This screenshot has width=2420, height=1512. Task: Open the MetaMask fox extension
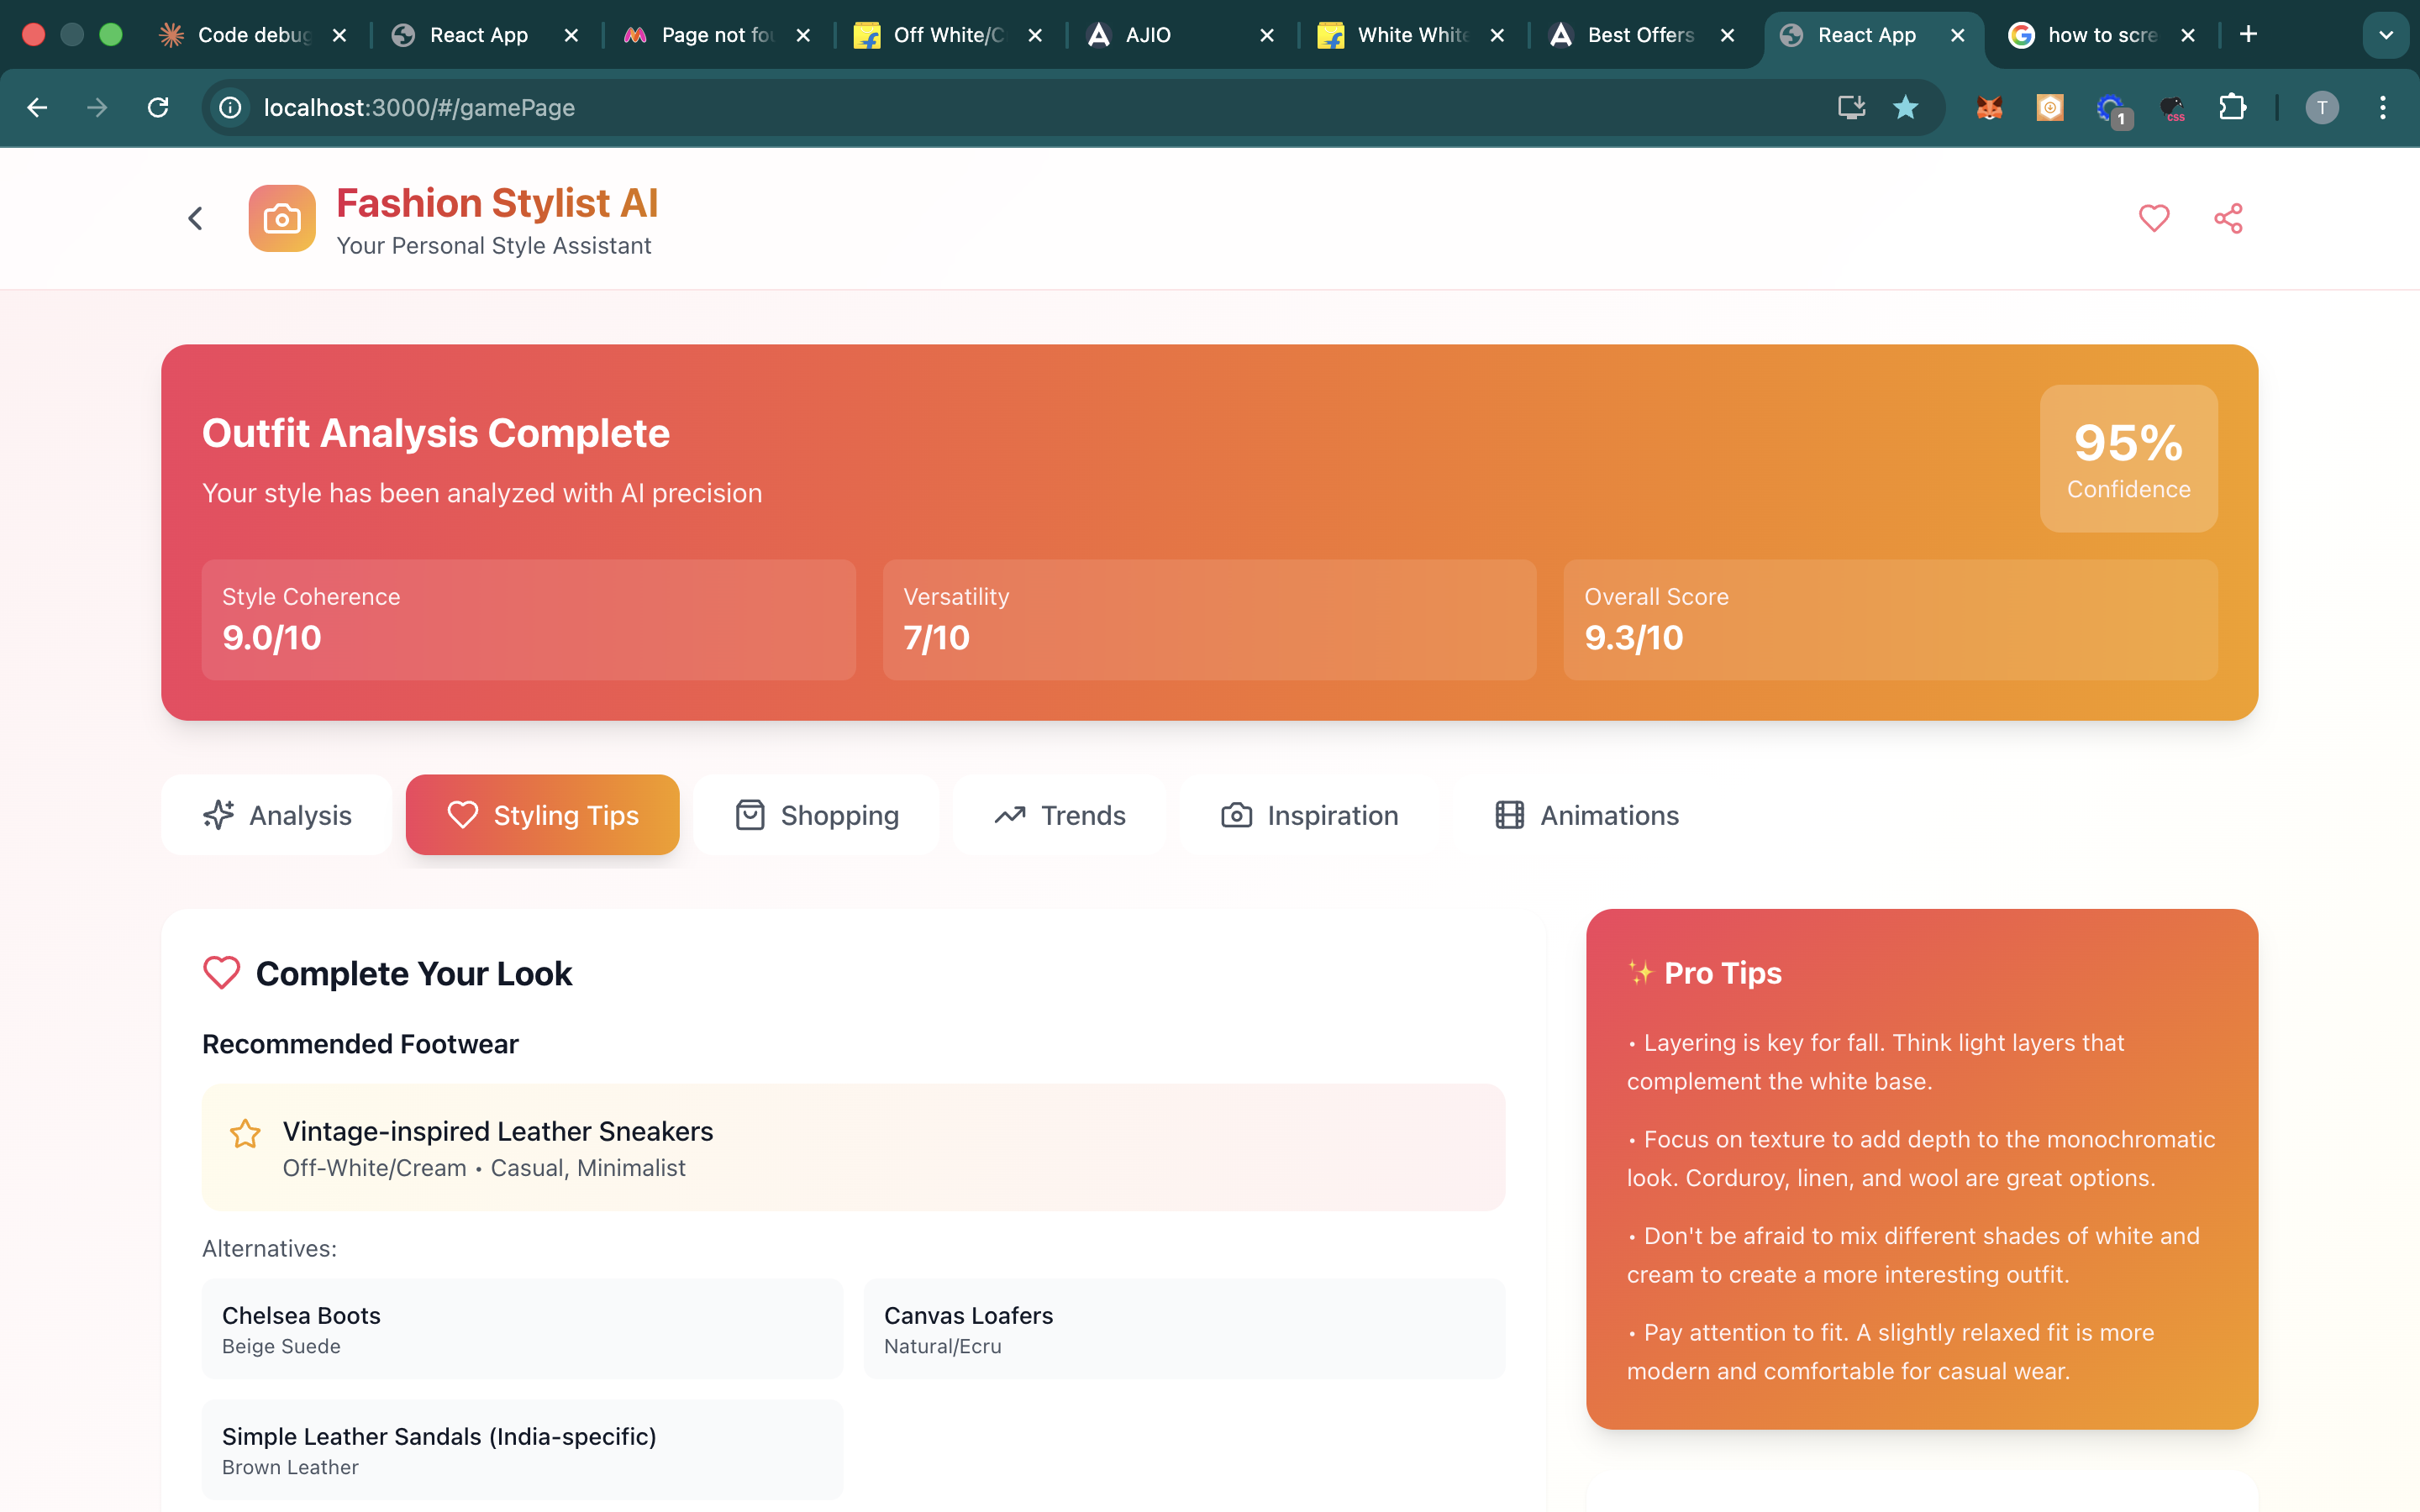[1989, 107]
